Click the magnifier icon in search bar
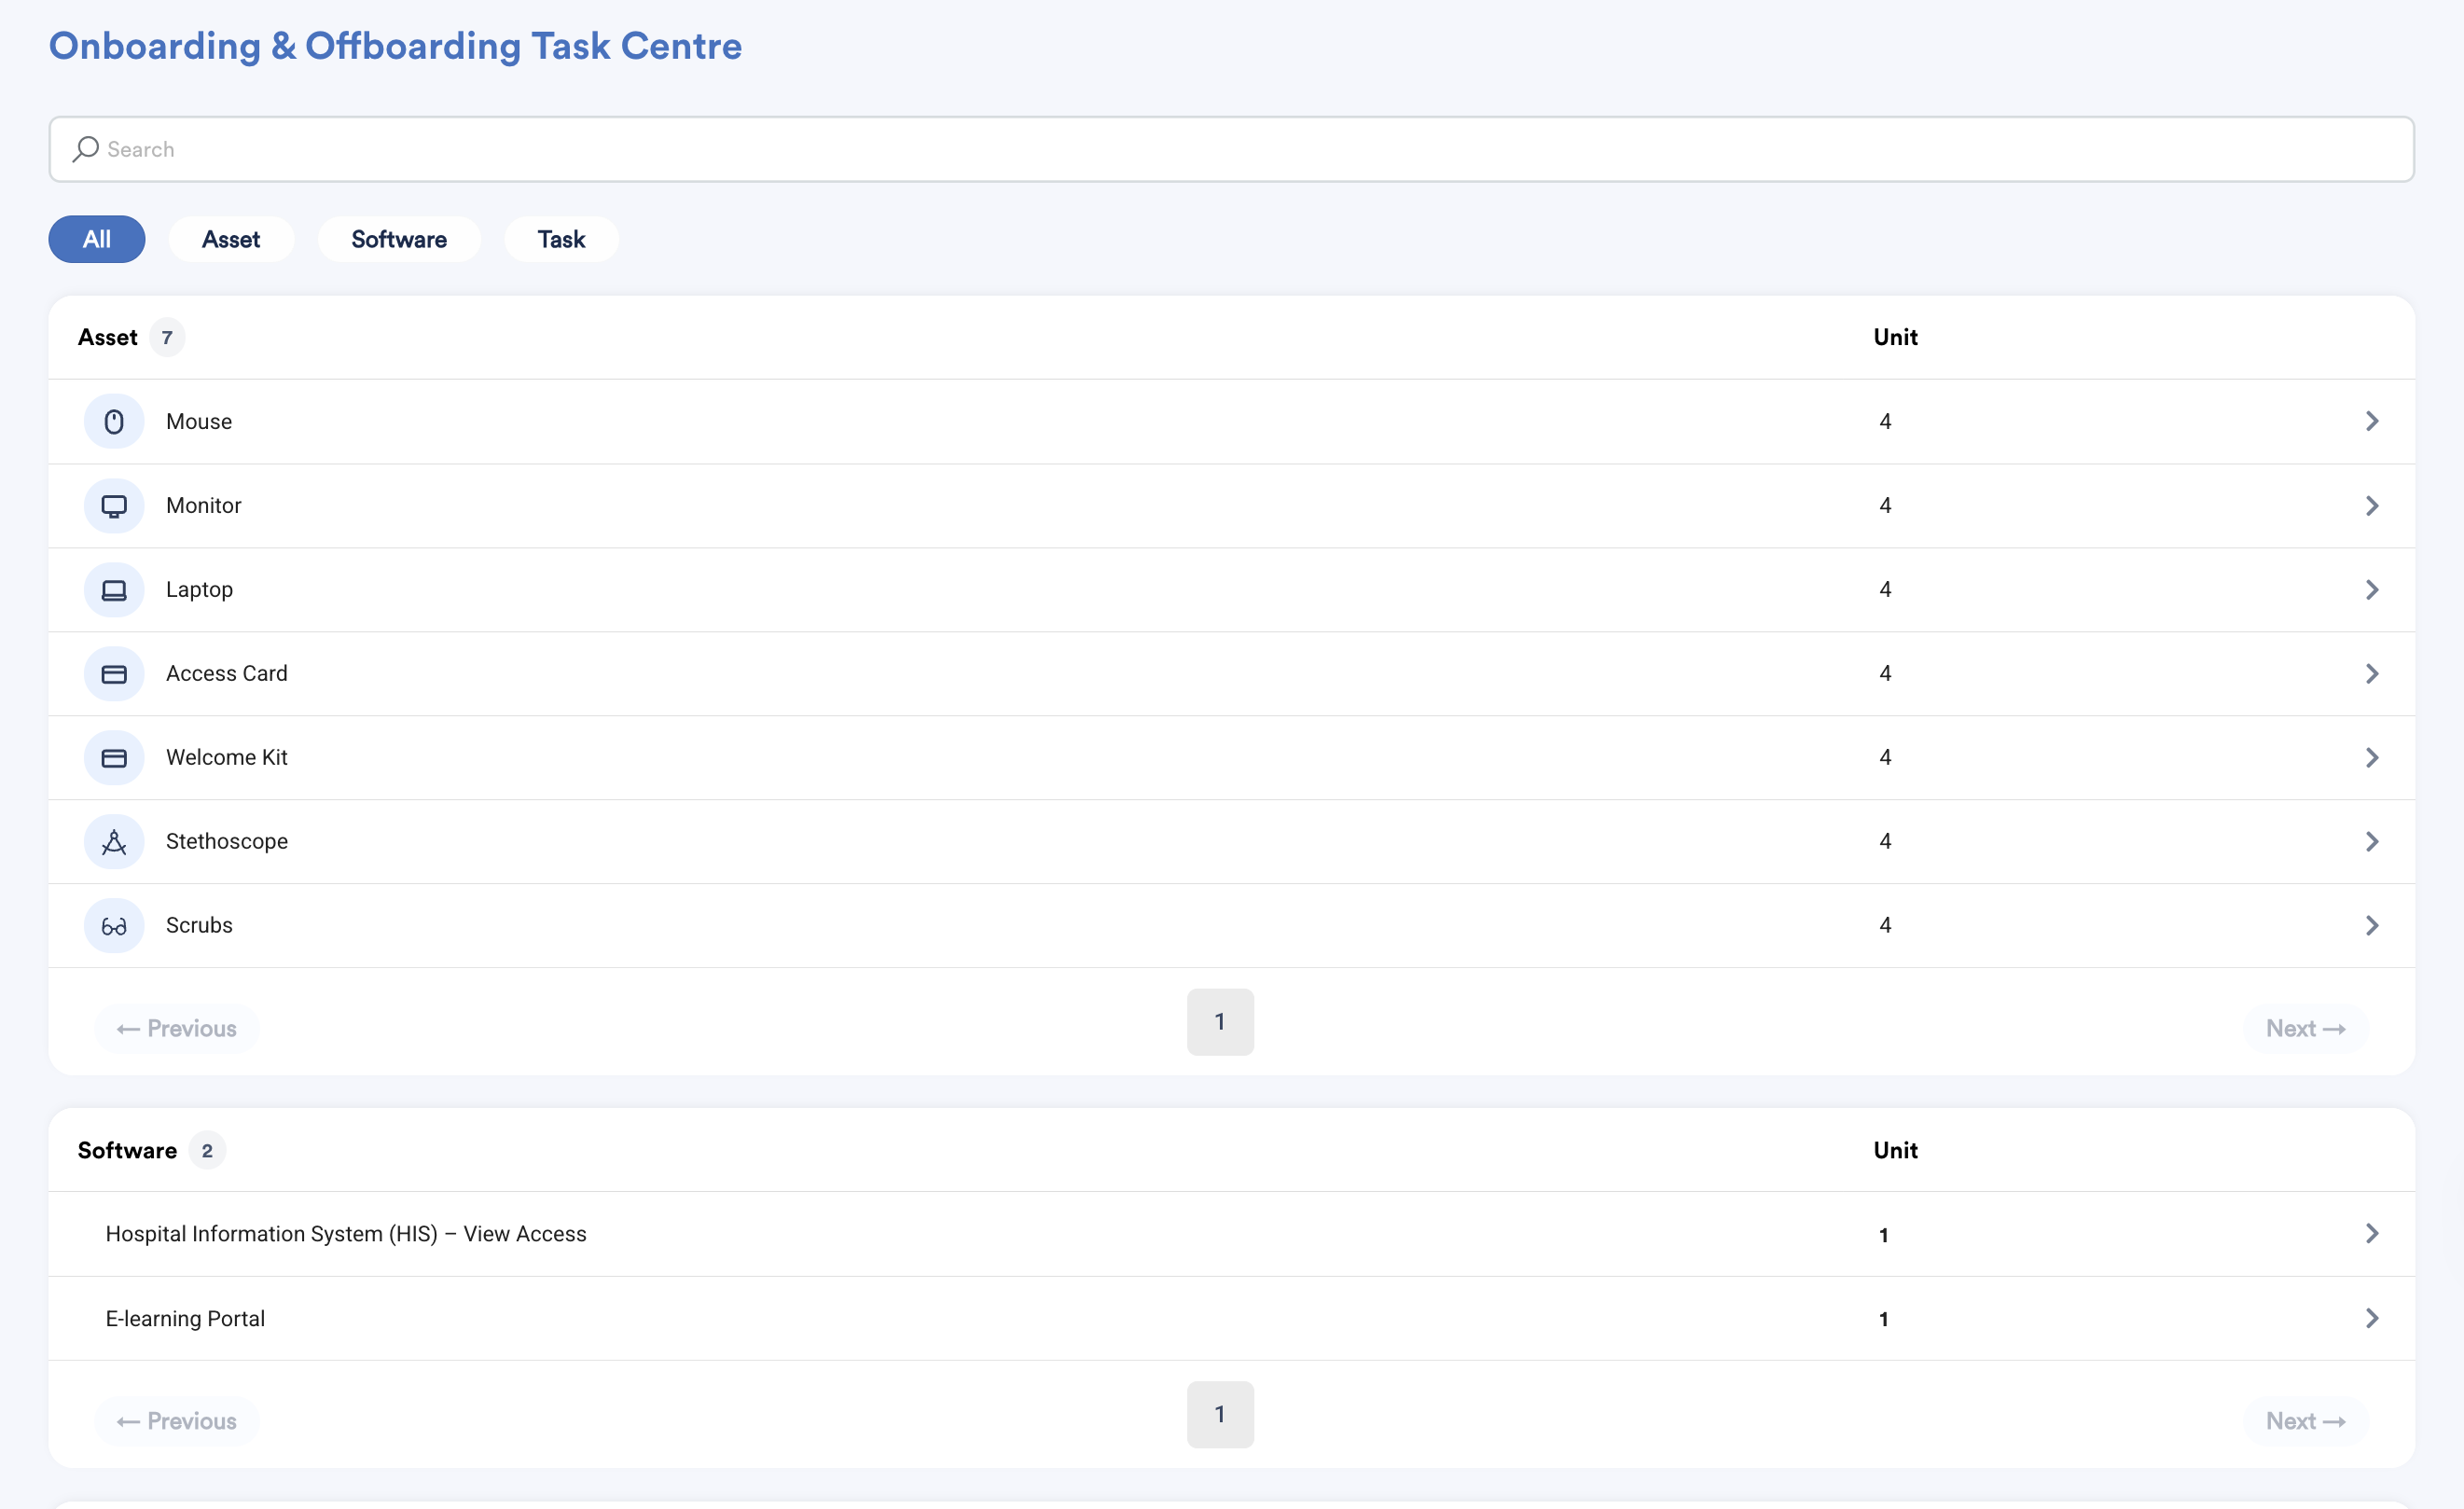This screenshot has width=2464, height=1509. coord(85,149)
